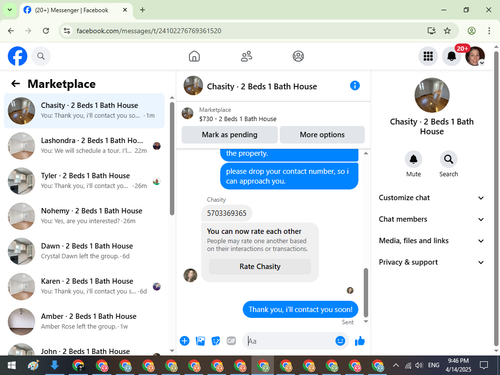The height and width of the screenshot is (375, 500).
Task: Open a new browser tab
Action: (x=142, y=10)
